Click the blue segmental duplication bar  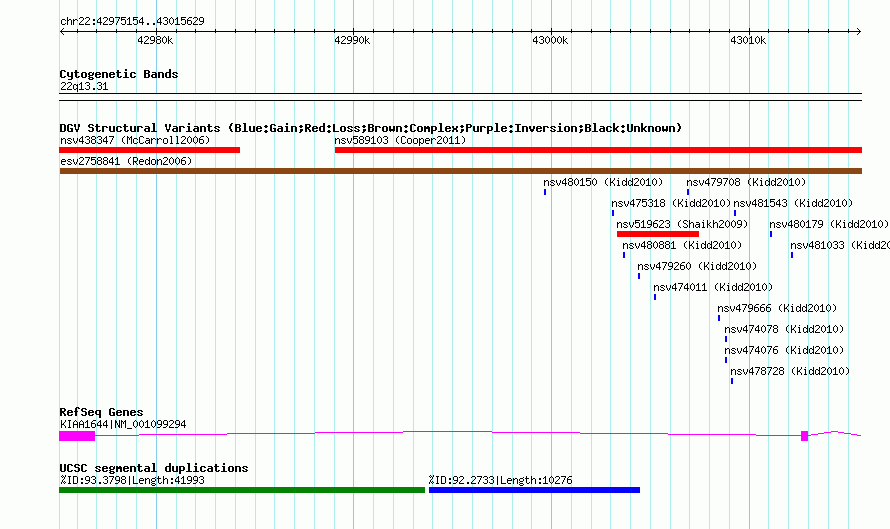tap(535, 490)
